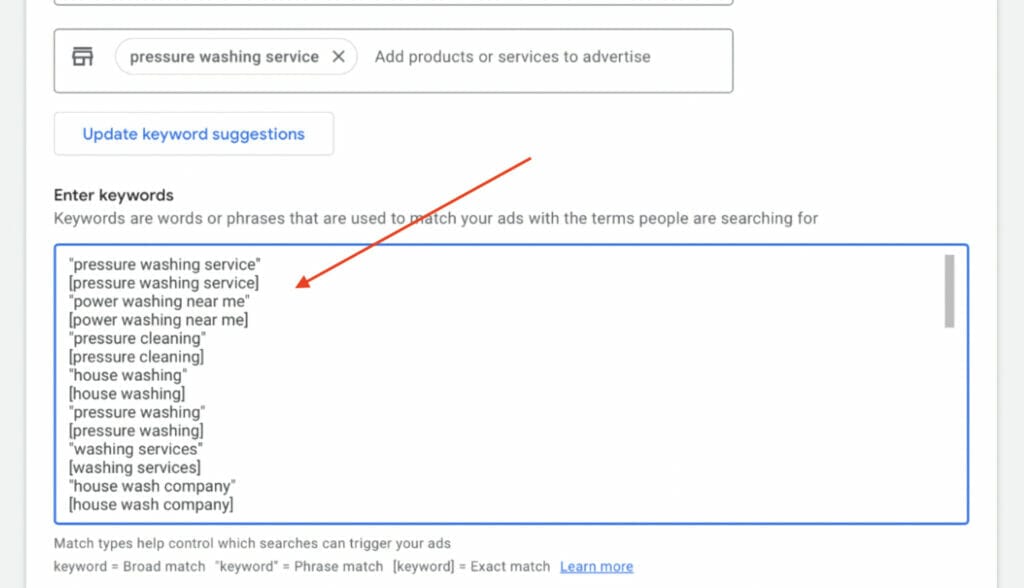Image resolution: width=1024 pixels, height=588 pixels.
Task: Click the keyword box scrollbar thumb
Action: click(949, 290)
